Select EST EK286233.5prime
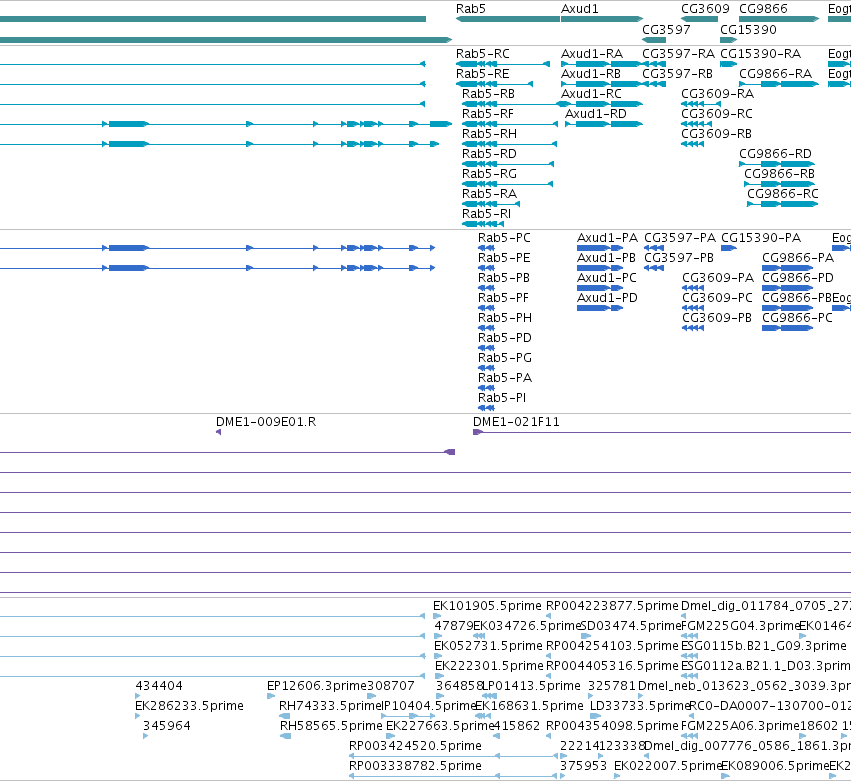Viewport: 851px width, 781px height. [189, 706]
